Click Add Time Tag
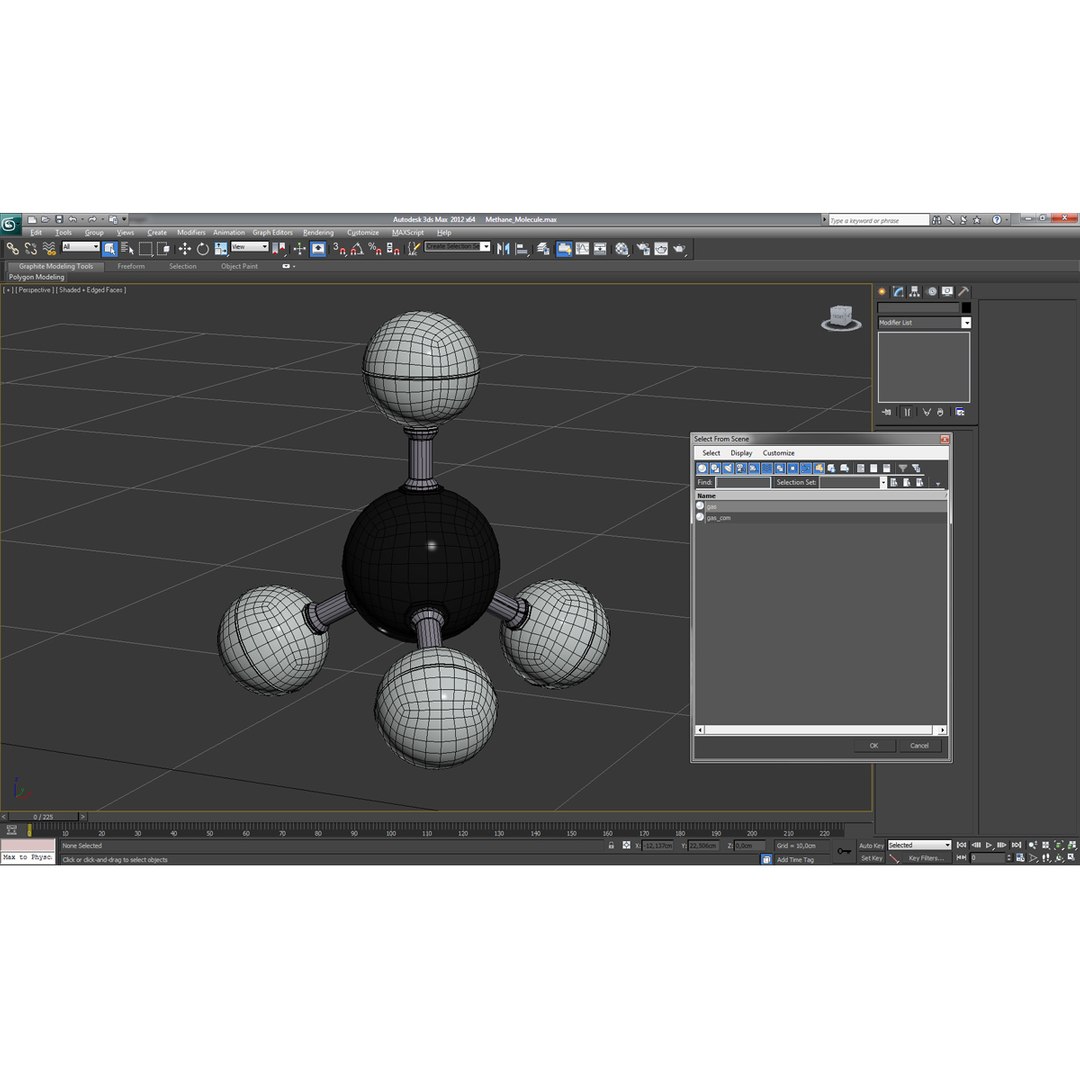 (x=795, y=860)
